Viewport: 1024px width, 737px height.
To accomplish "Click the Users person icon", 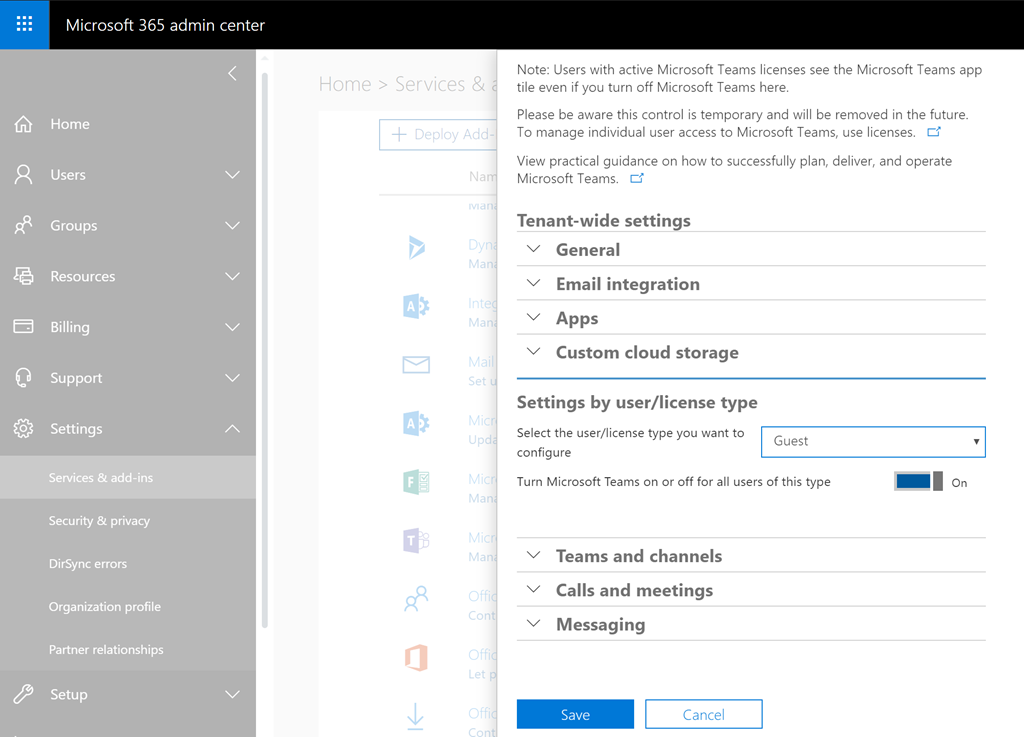I will (x=23, y=175).
